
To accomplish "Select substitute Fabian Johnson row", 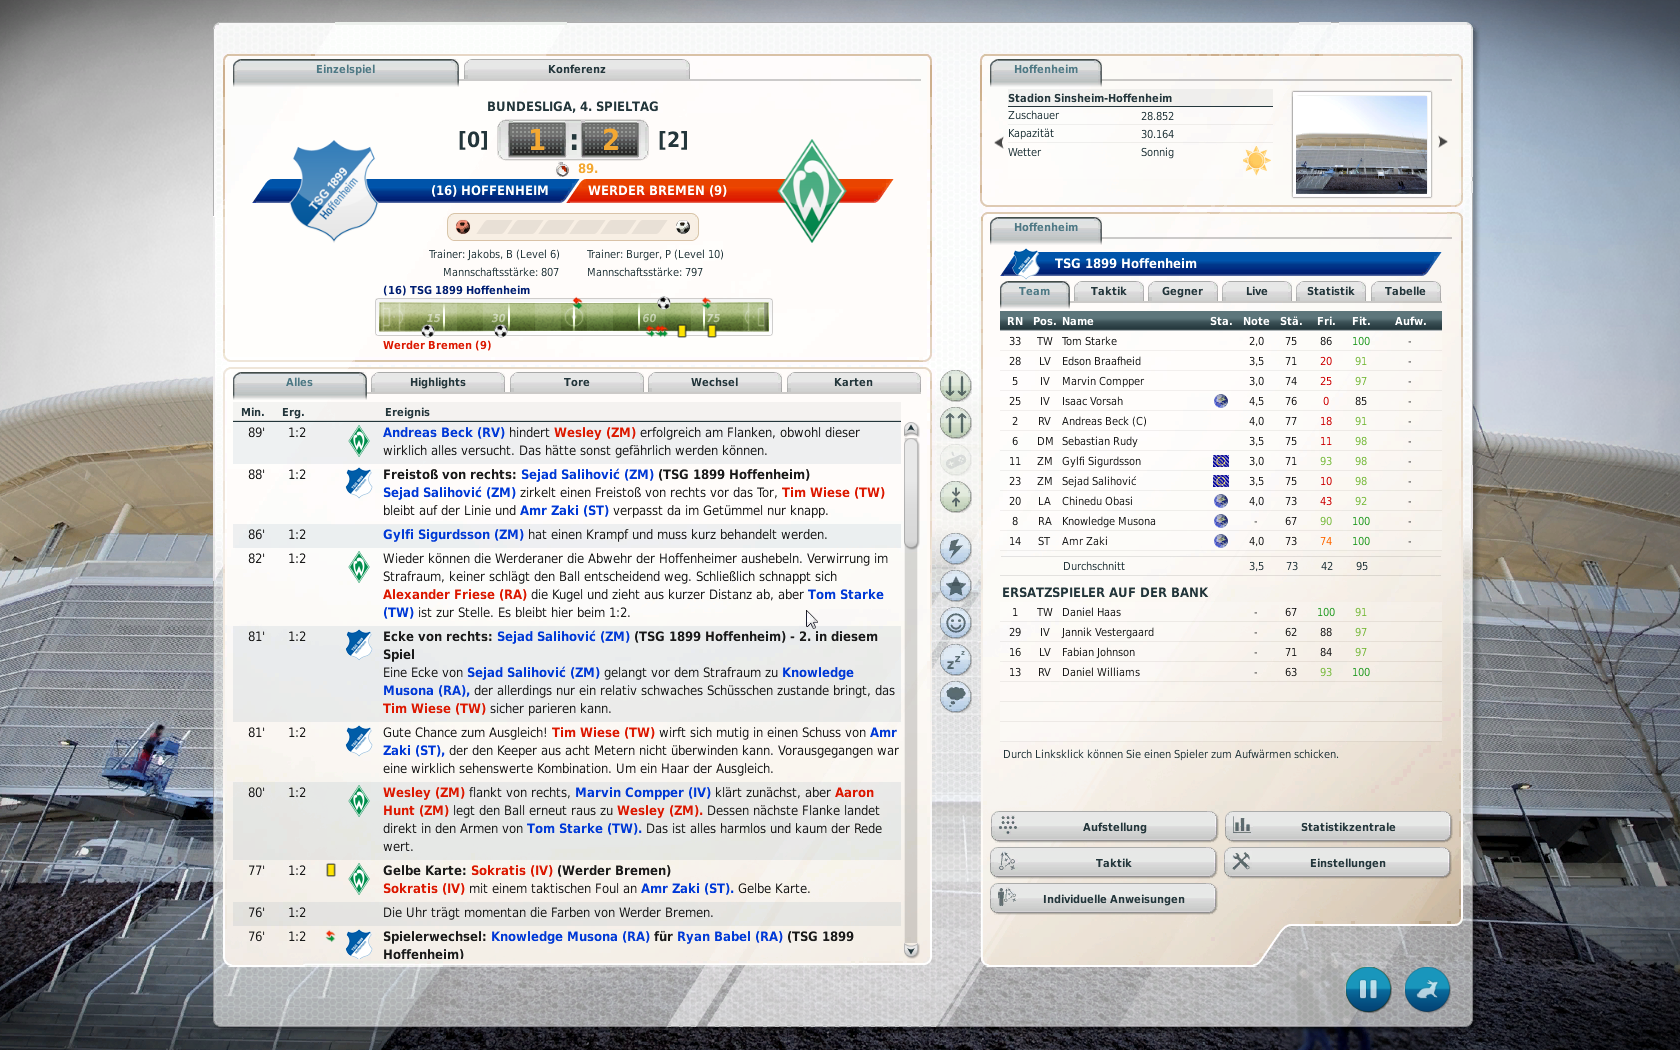I will pos(1221,652).
